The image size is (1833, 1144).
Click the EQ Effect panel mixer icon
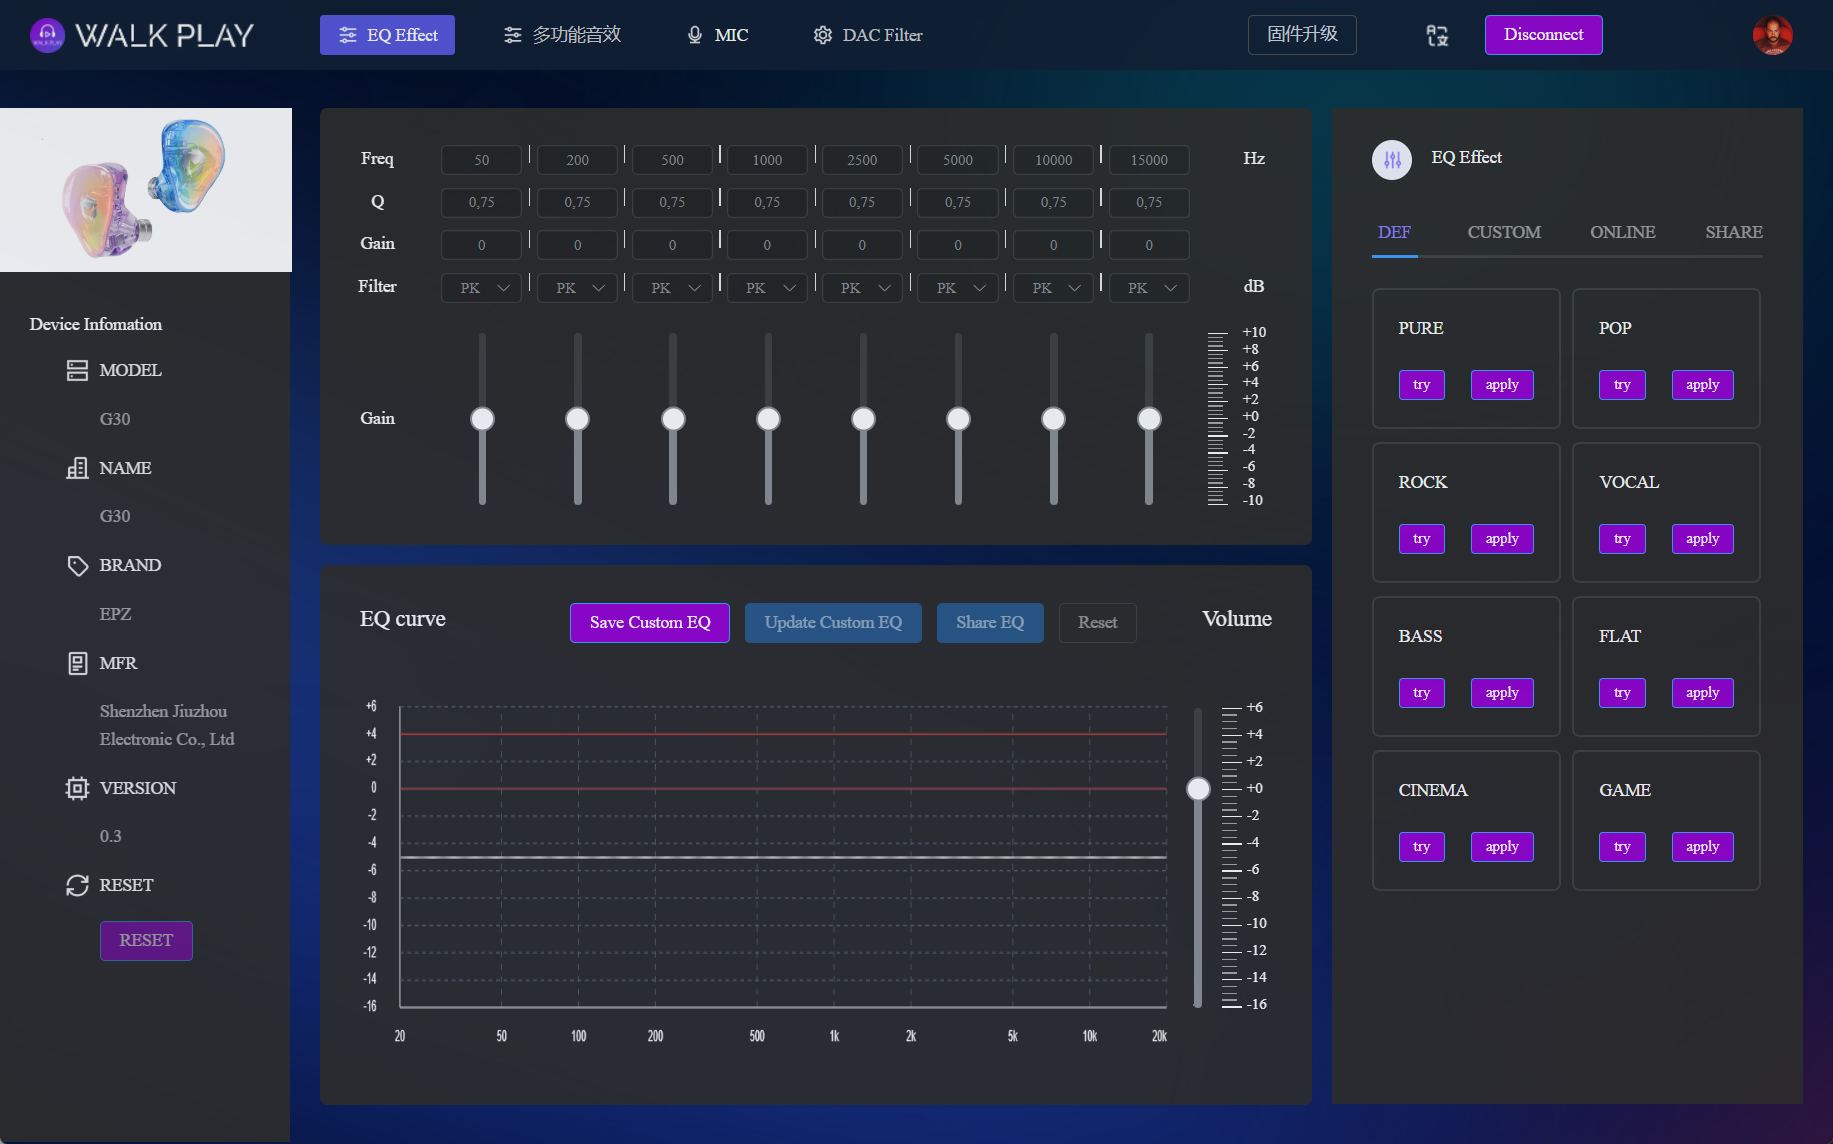click(1391, 159)
